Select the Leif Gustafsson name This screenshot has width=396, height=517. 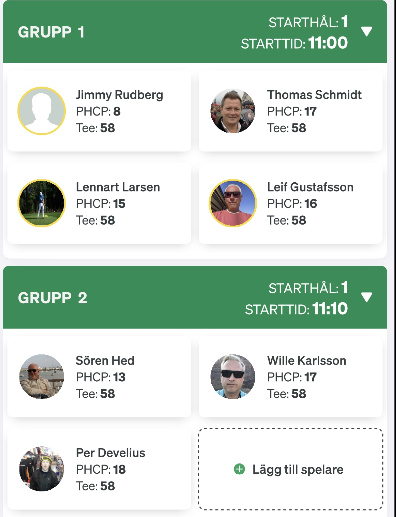click(x=310, y=187)
